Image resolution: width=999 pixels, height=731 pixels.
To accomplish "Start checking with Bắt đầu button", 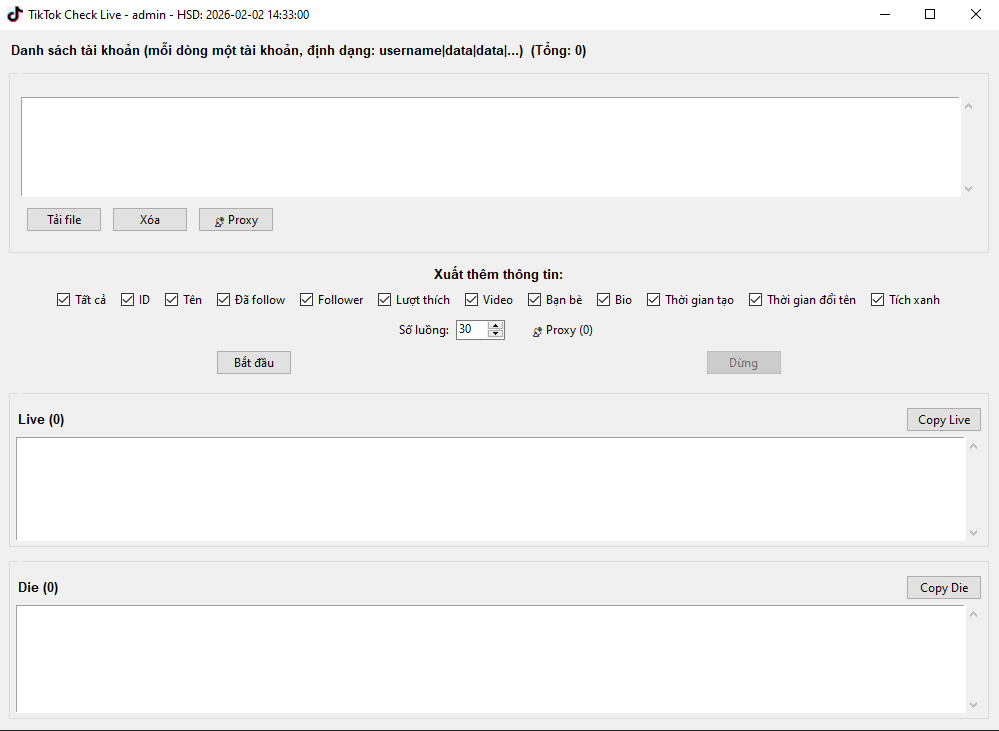I will point(254,363).
